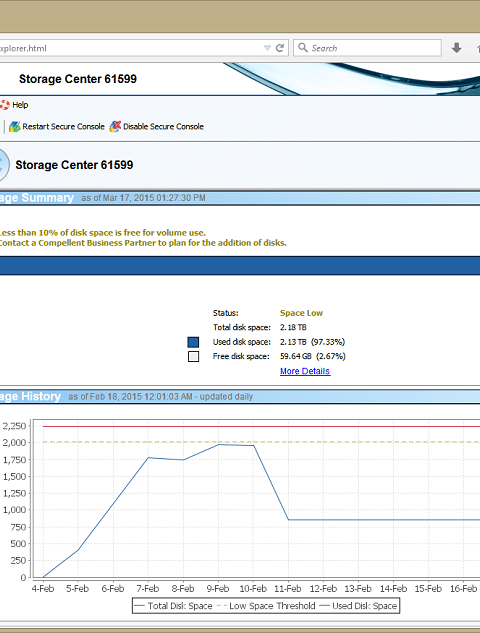Click the Disable Secure Console icon
This screenshot has height=633, width=480.
(x=115, y=127)
